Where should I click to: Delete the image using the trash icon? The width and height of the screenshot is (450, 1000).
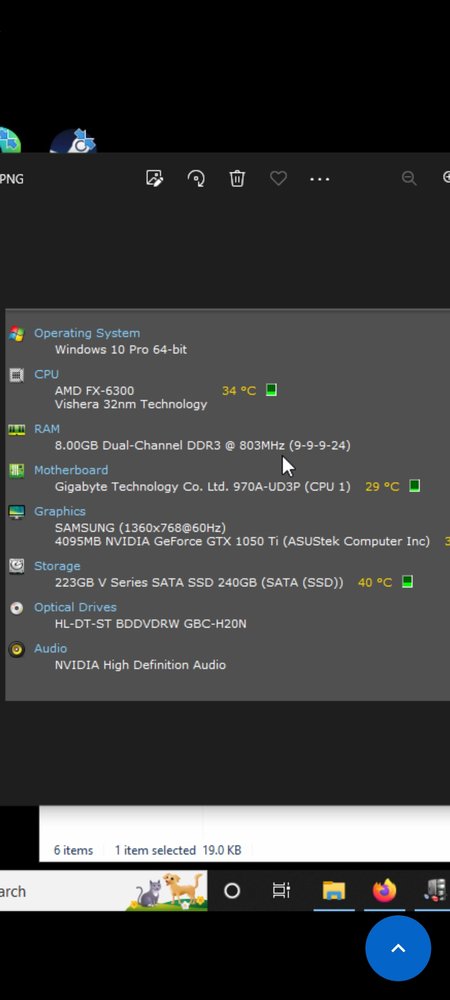pos(237,179)
